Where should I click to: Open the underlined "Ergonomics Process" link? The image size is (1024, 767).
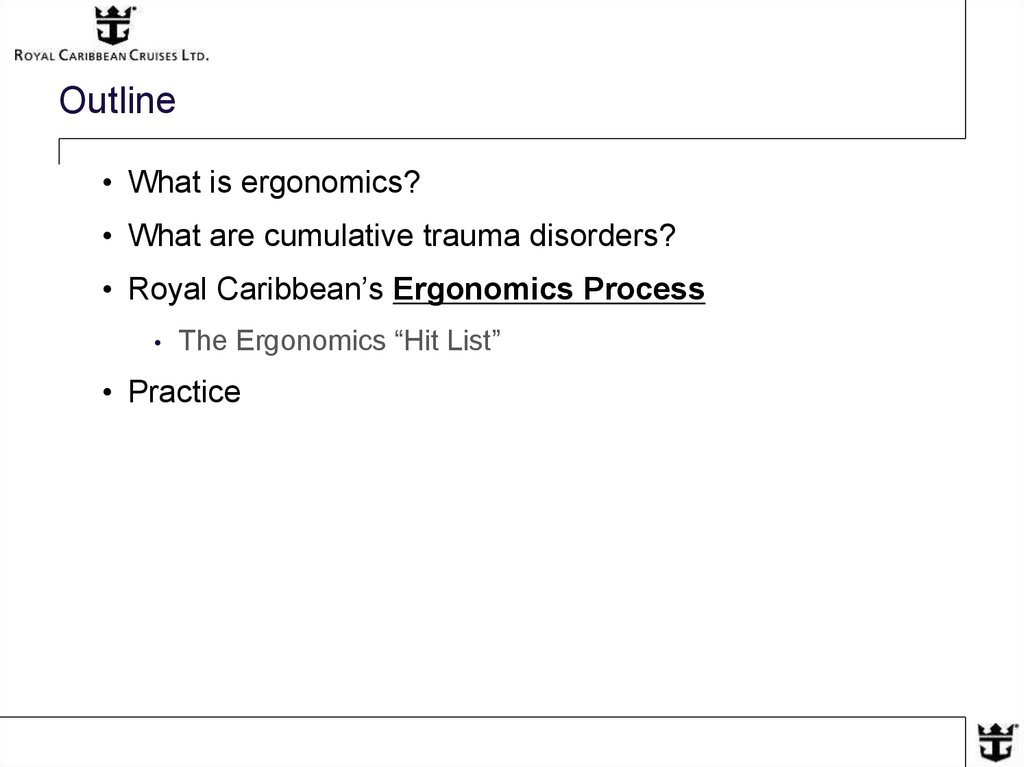tap(549, 289)
